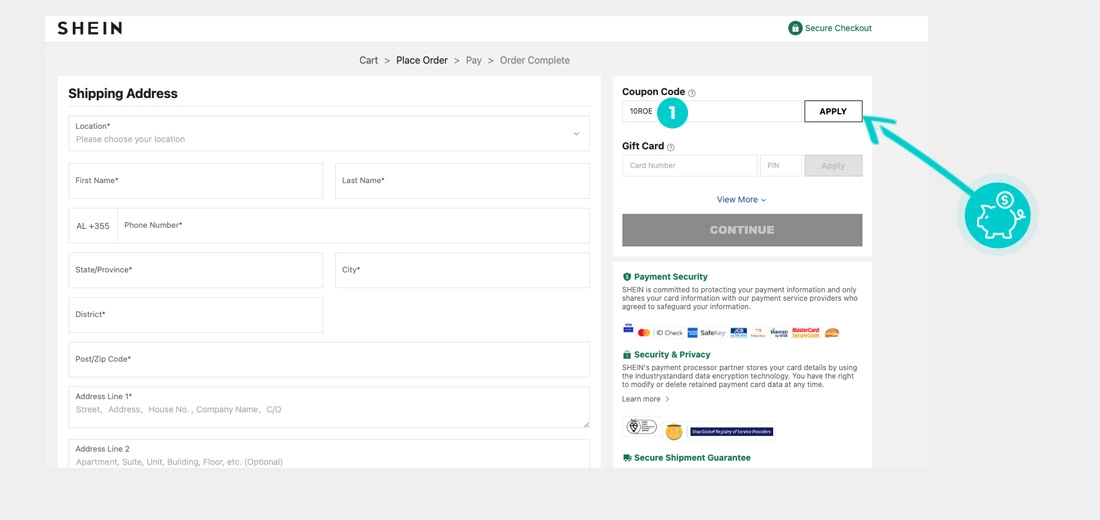Viewport: 1100px width, 520px height.
Task: Click the Gift Card help question icon
Action: [671, 147]
